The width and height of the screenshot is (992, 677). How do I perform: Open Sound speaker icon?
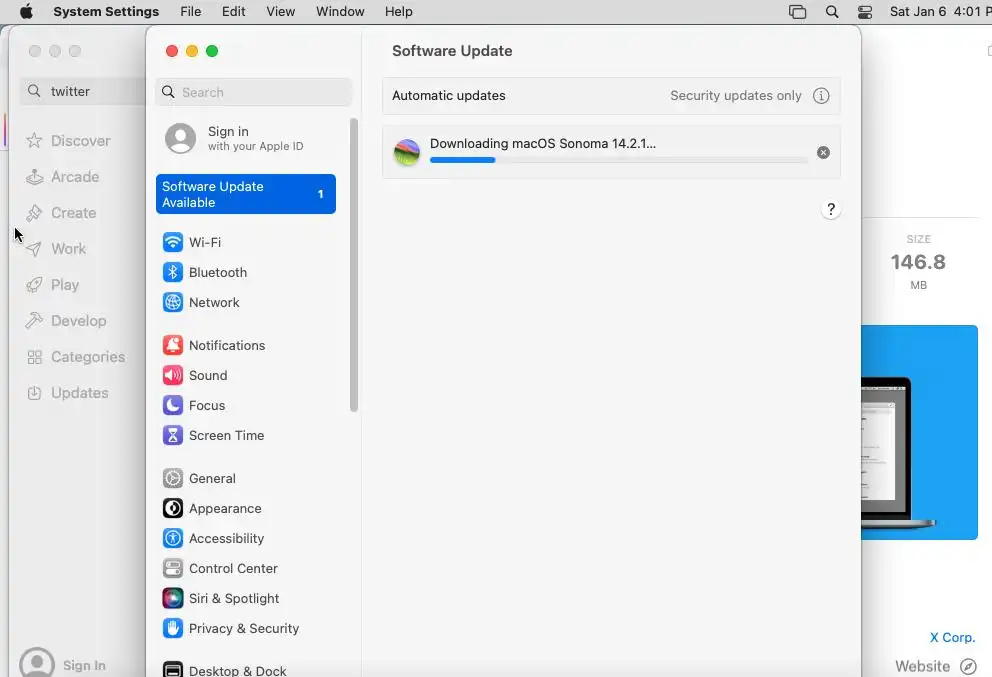(x=173, y=375)
